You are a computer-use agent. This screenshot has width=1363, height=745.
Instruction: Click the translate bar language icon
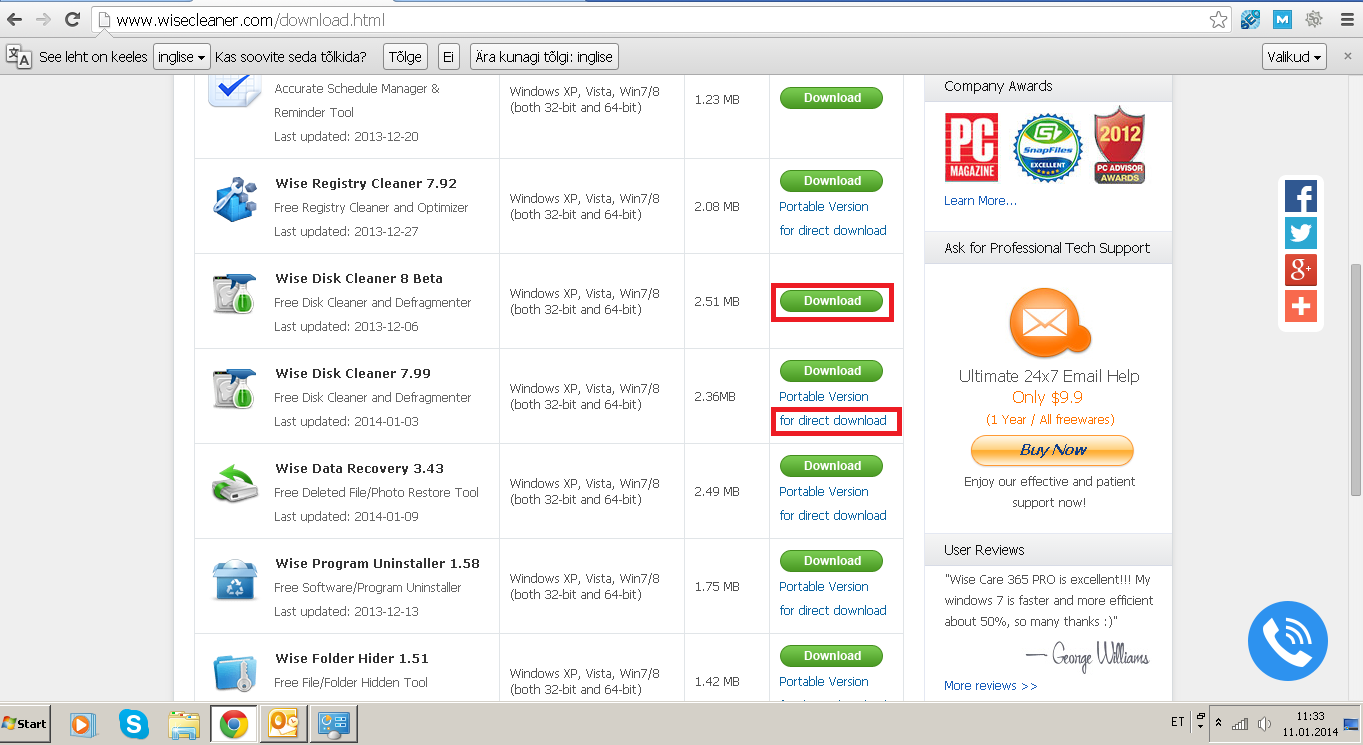[x=19, y=57]
